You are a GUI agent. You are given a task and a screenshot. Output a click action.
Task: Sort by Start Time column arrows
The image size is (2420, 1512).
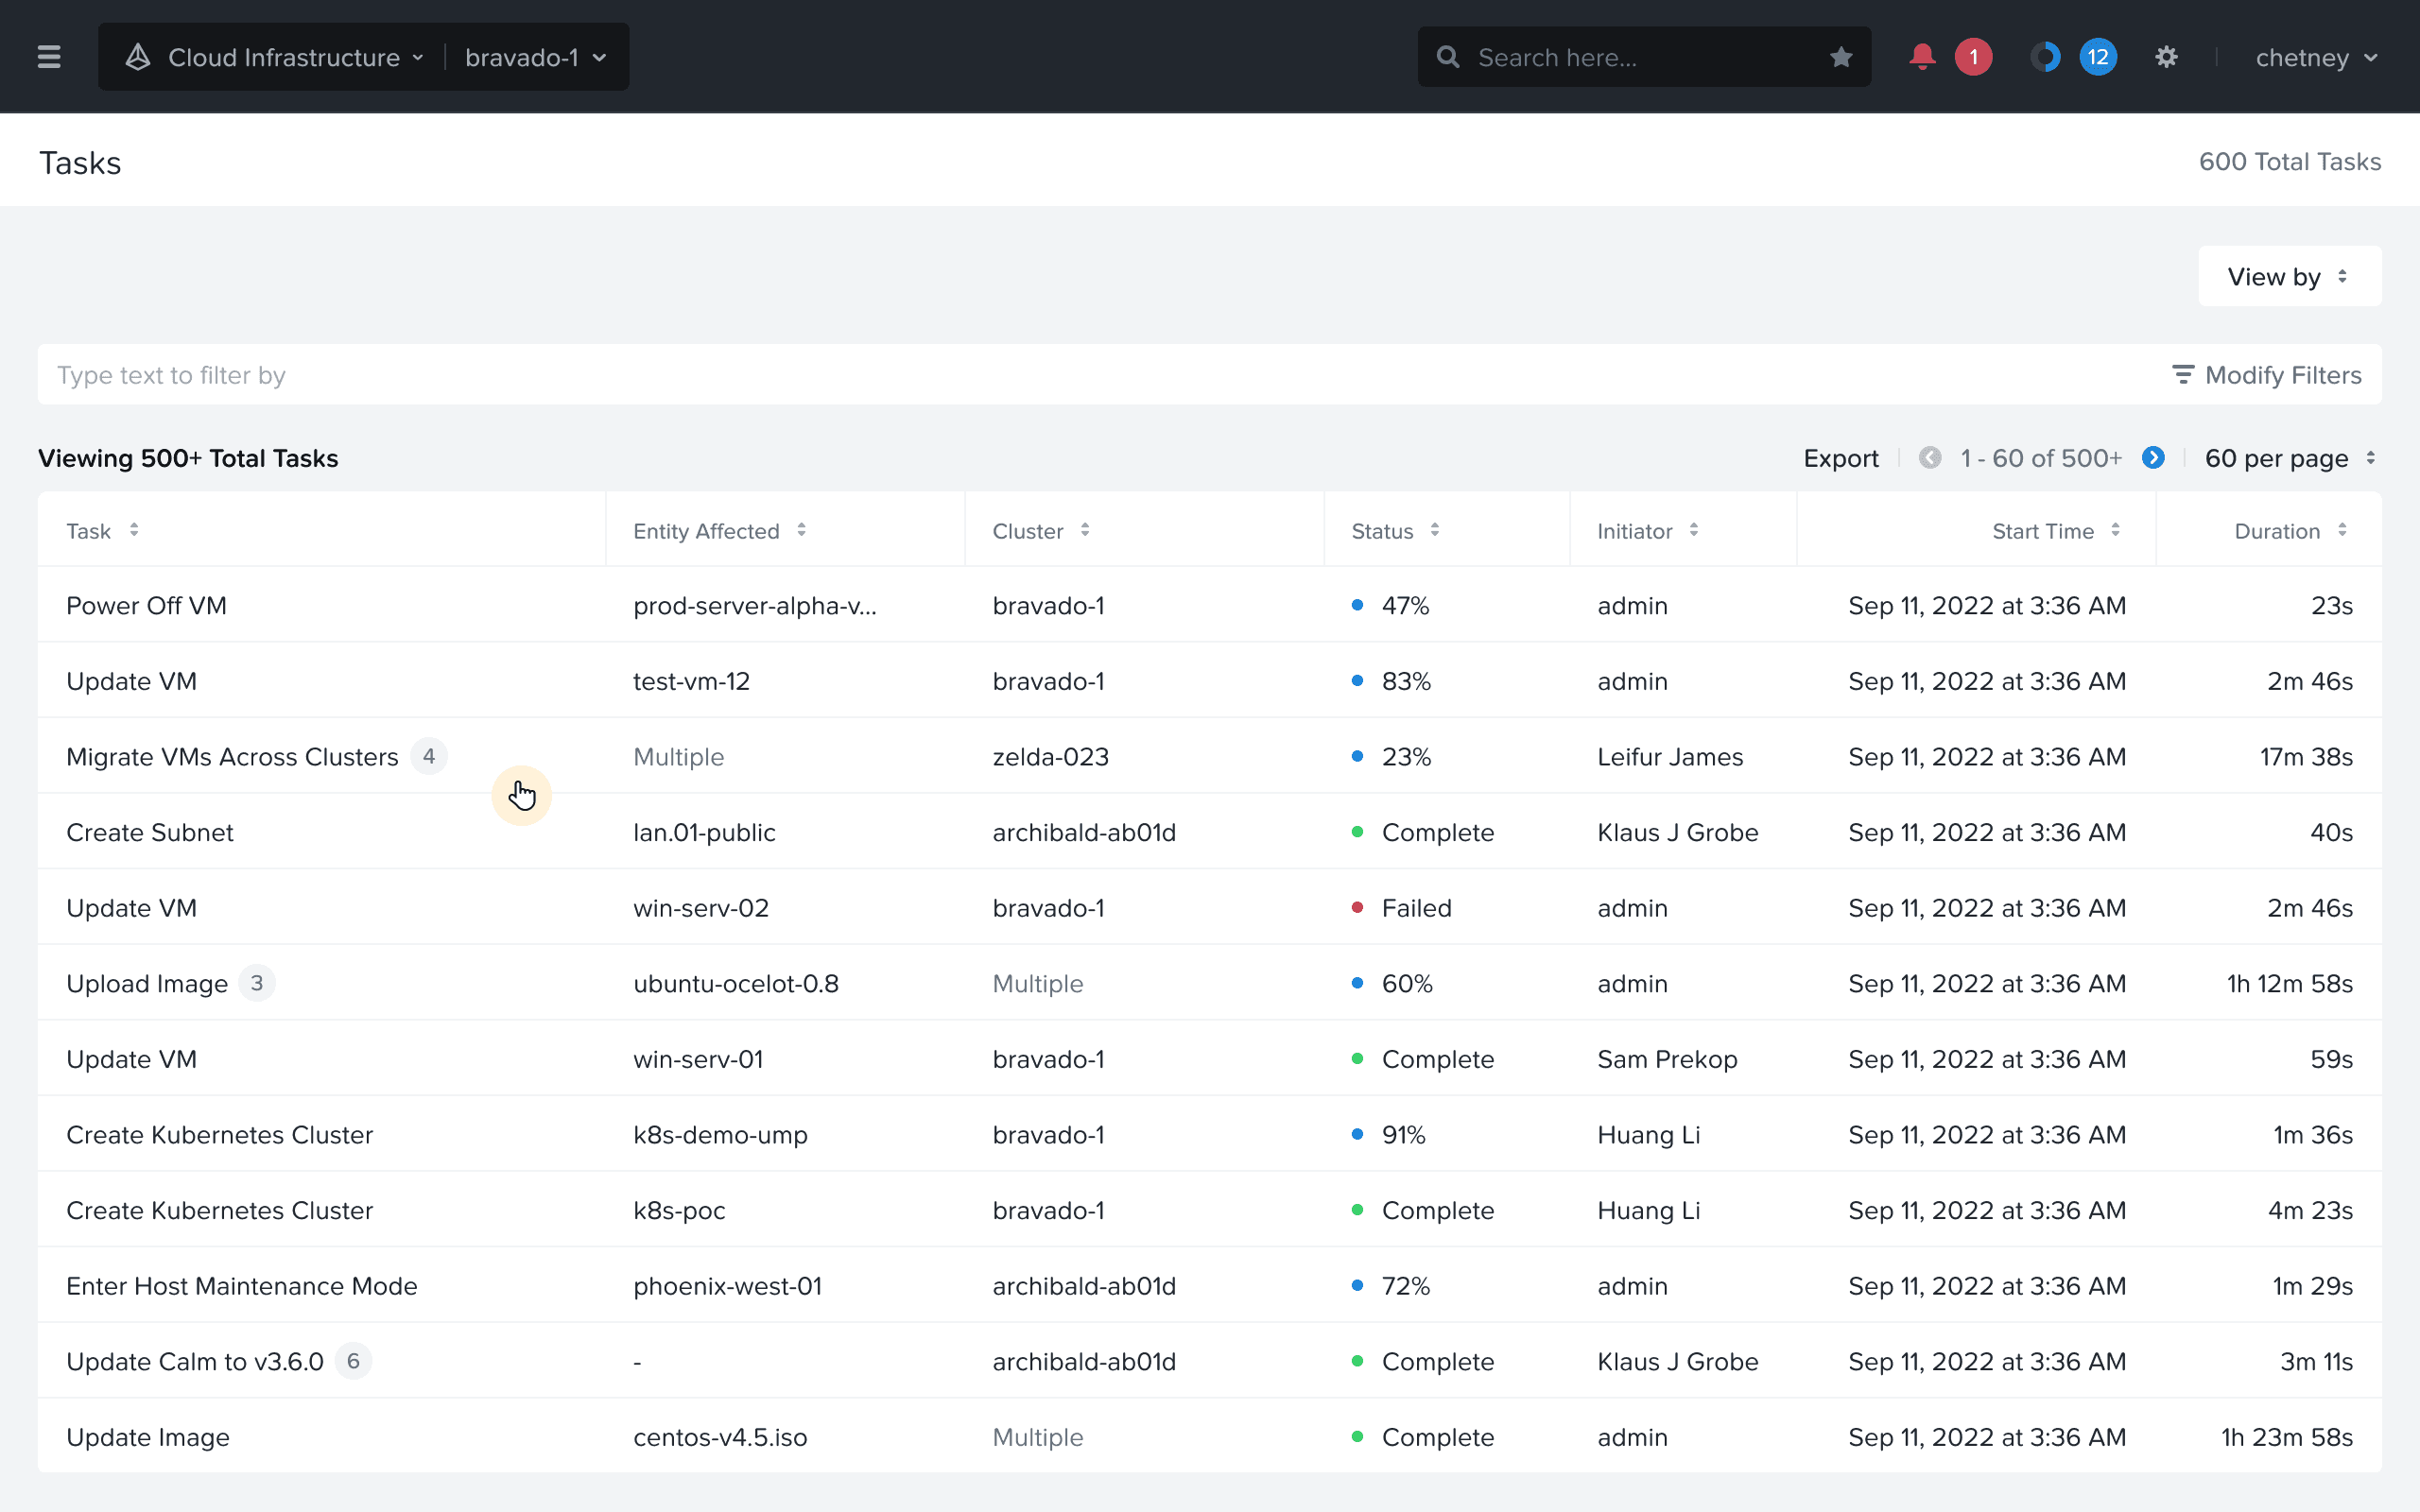click(2116, 530)
